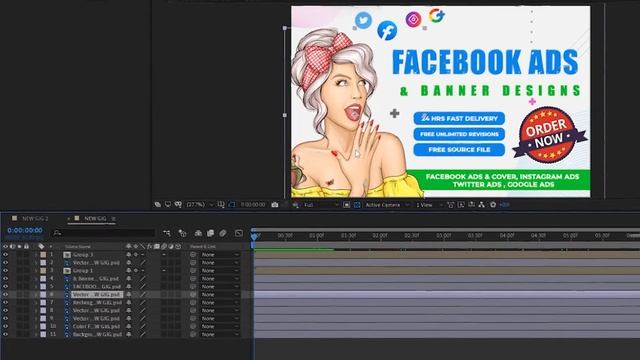Switch to the NEW GIG 2 timeline tab

point(35,219)
